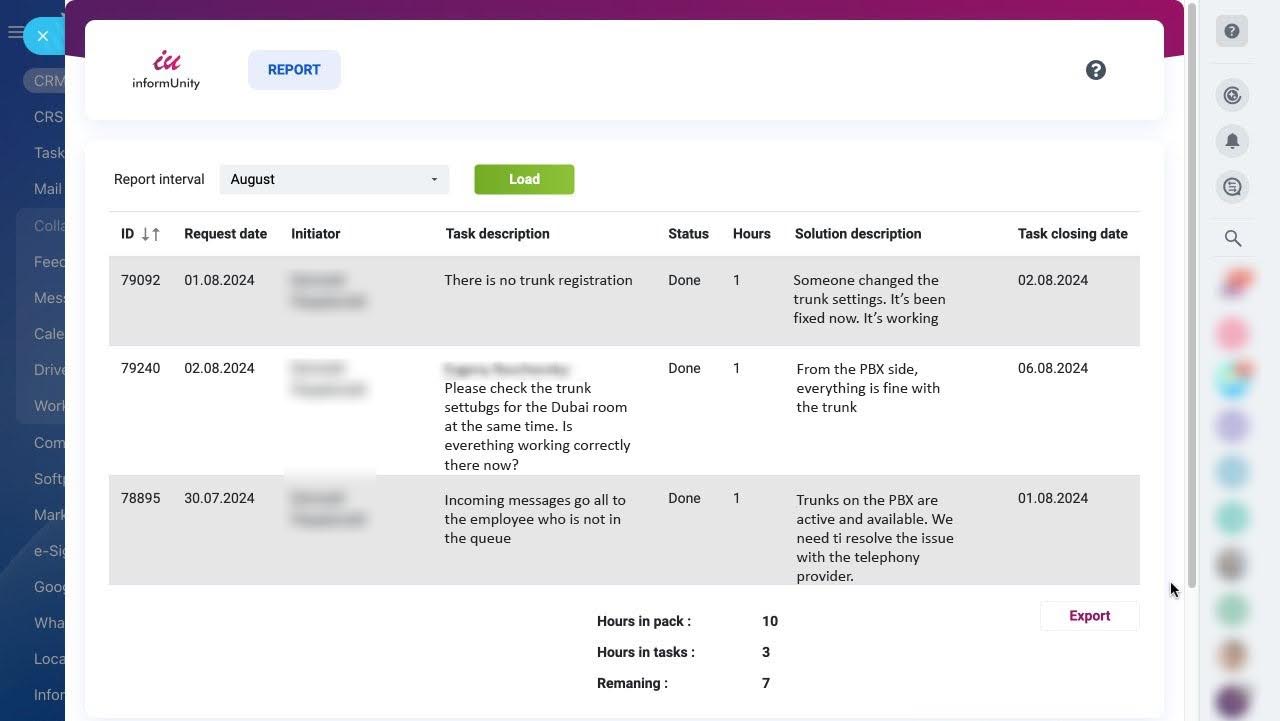Image resolution: width=1280 pixels, height=721 pixels.
Task: Expand navigation with the hamburger menu icon
Action: (x=15, y=33)
